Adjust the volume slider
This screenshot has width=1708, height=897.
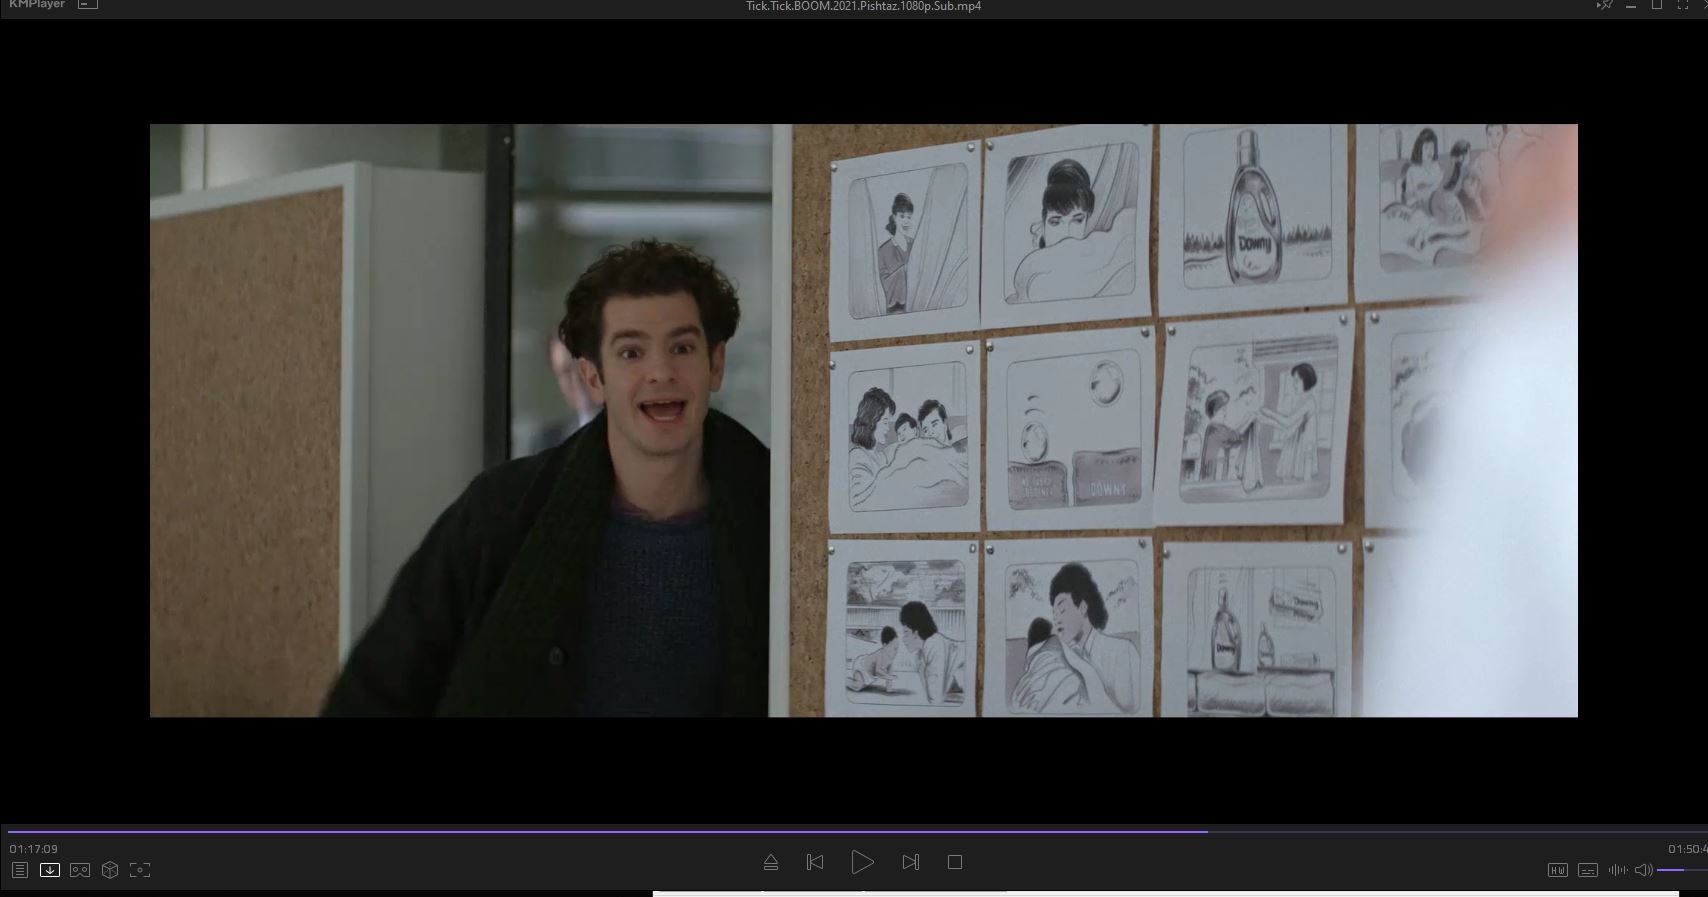(x=1680, y=870)
